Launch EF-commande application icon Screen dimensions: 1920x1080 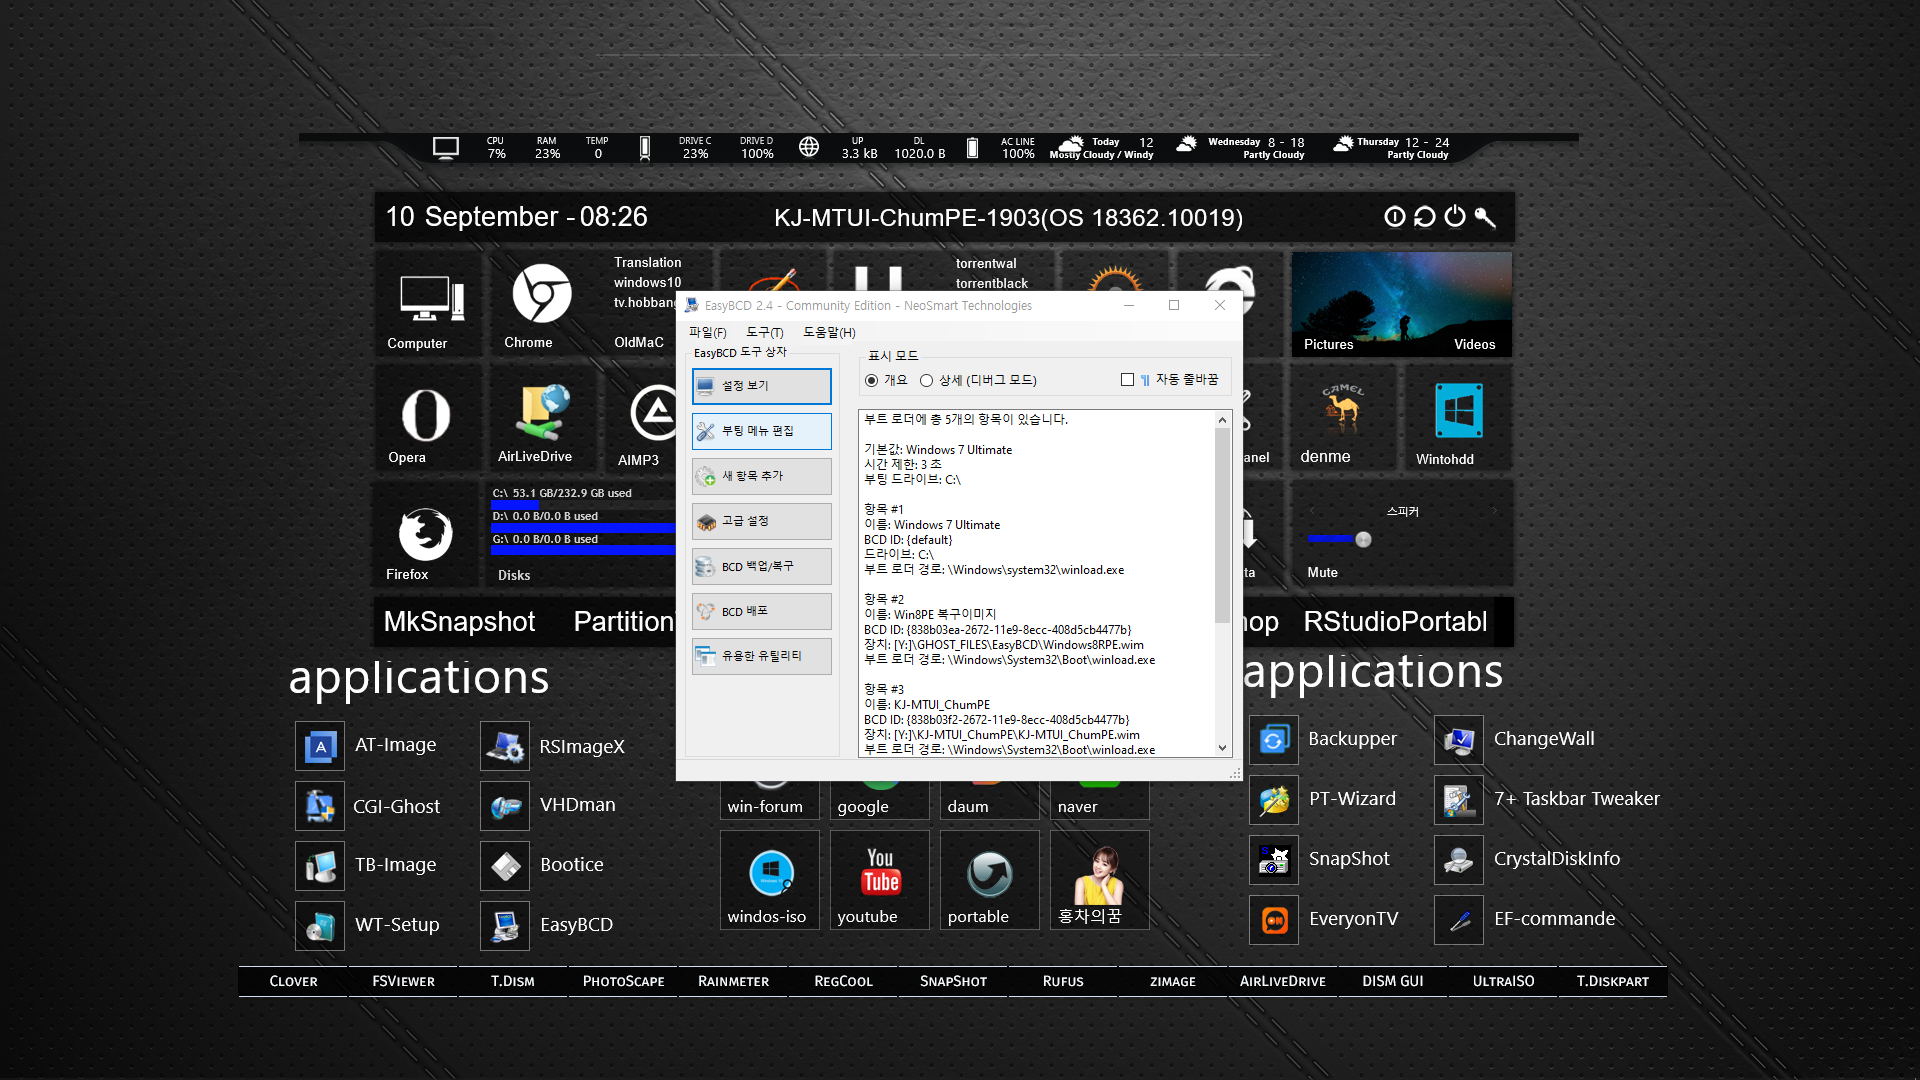coord(1459,920)
